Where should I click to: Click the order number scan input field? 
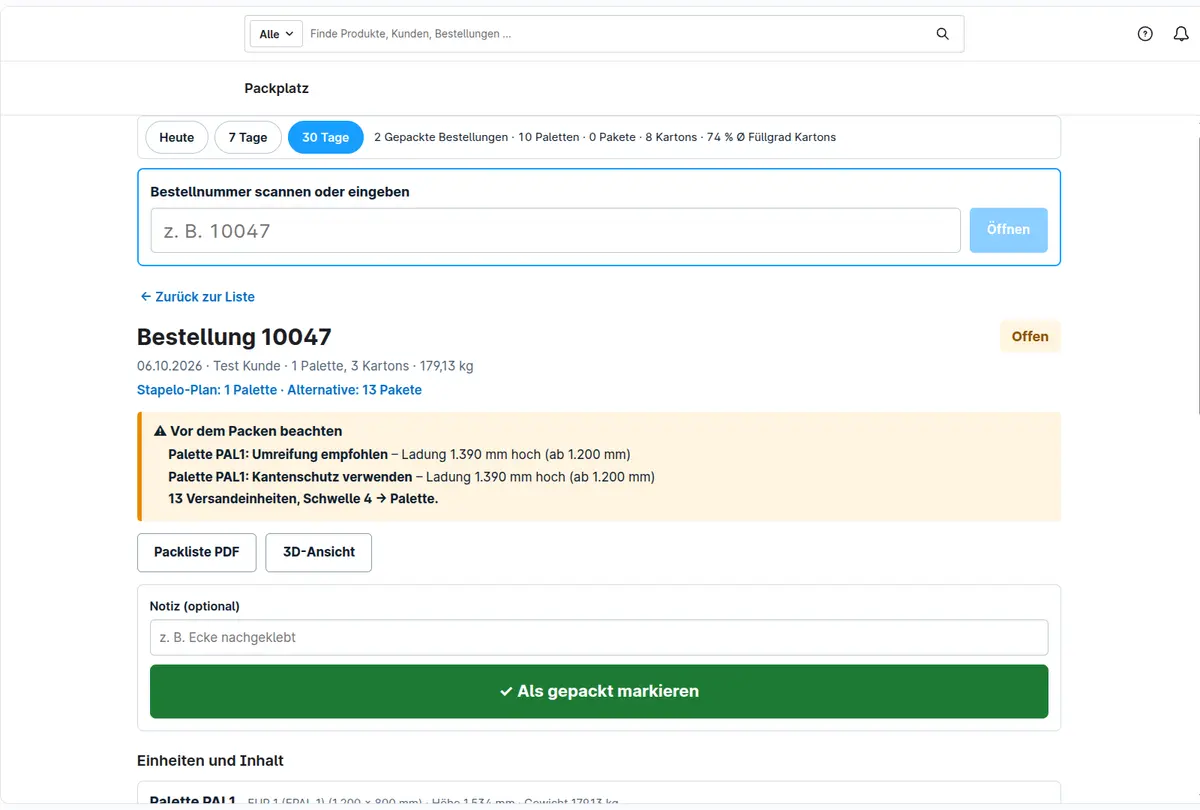[x=556, y=231]
